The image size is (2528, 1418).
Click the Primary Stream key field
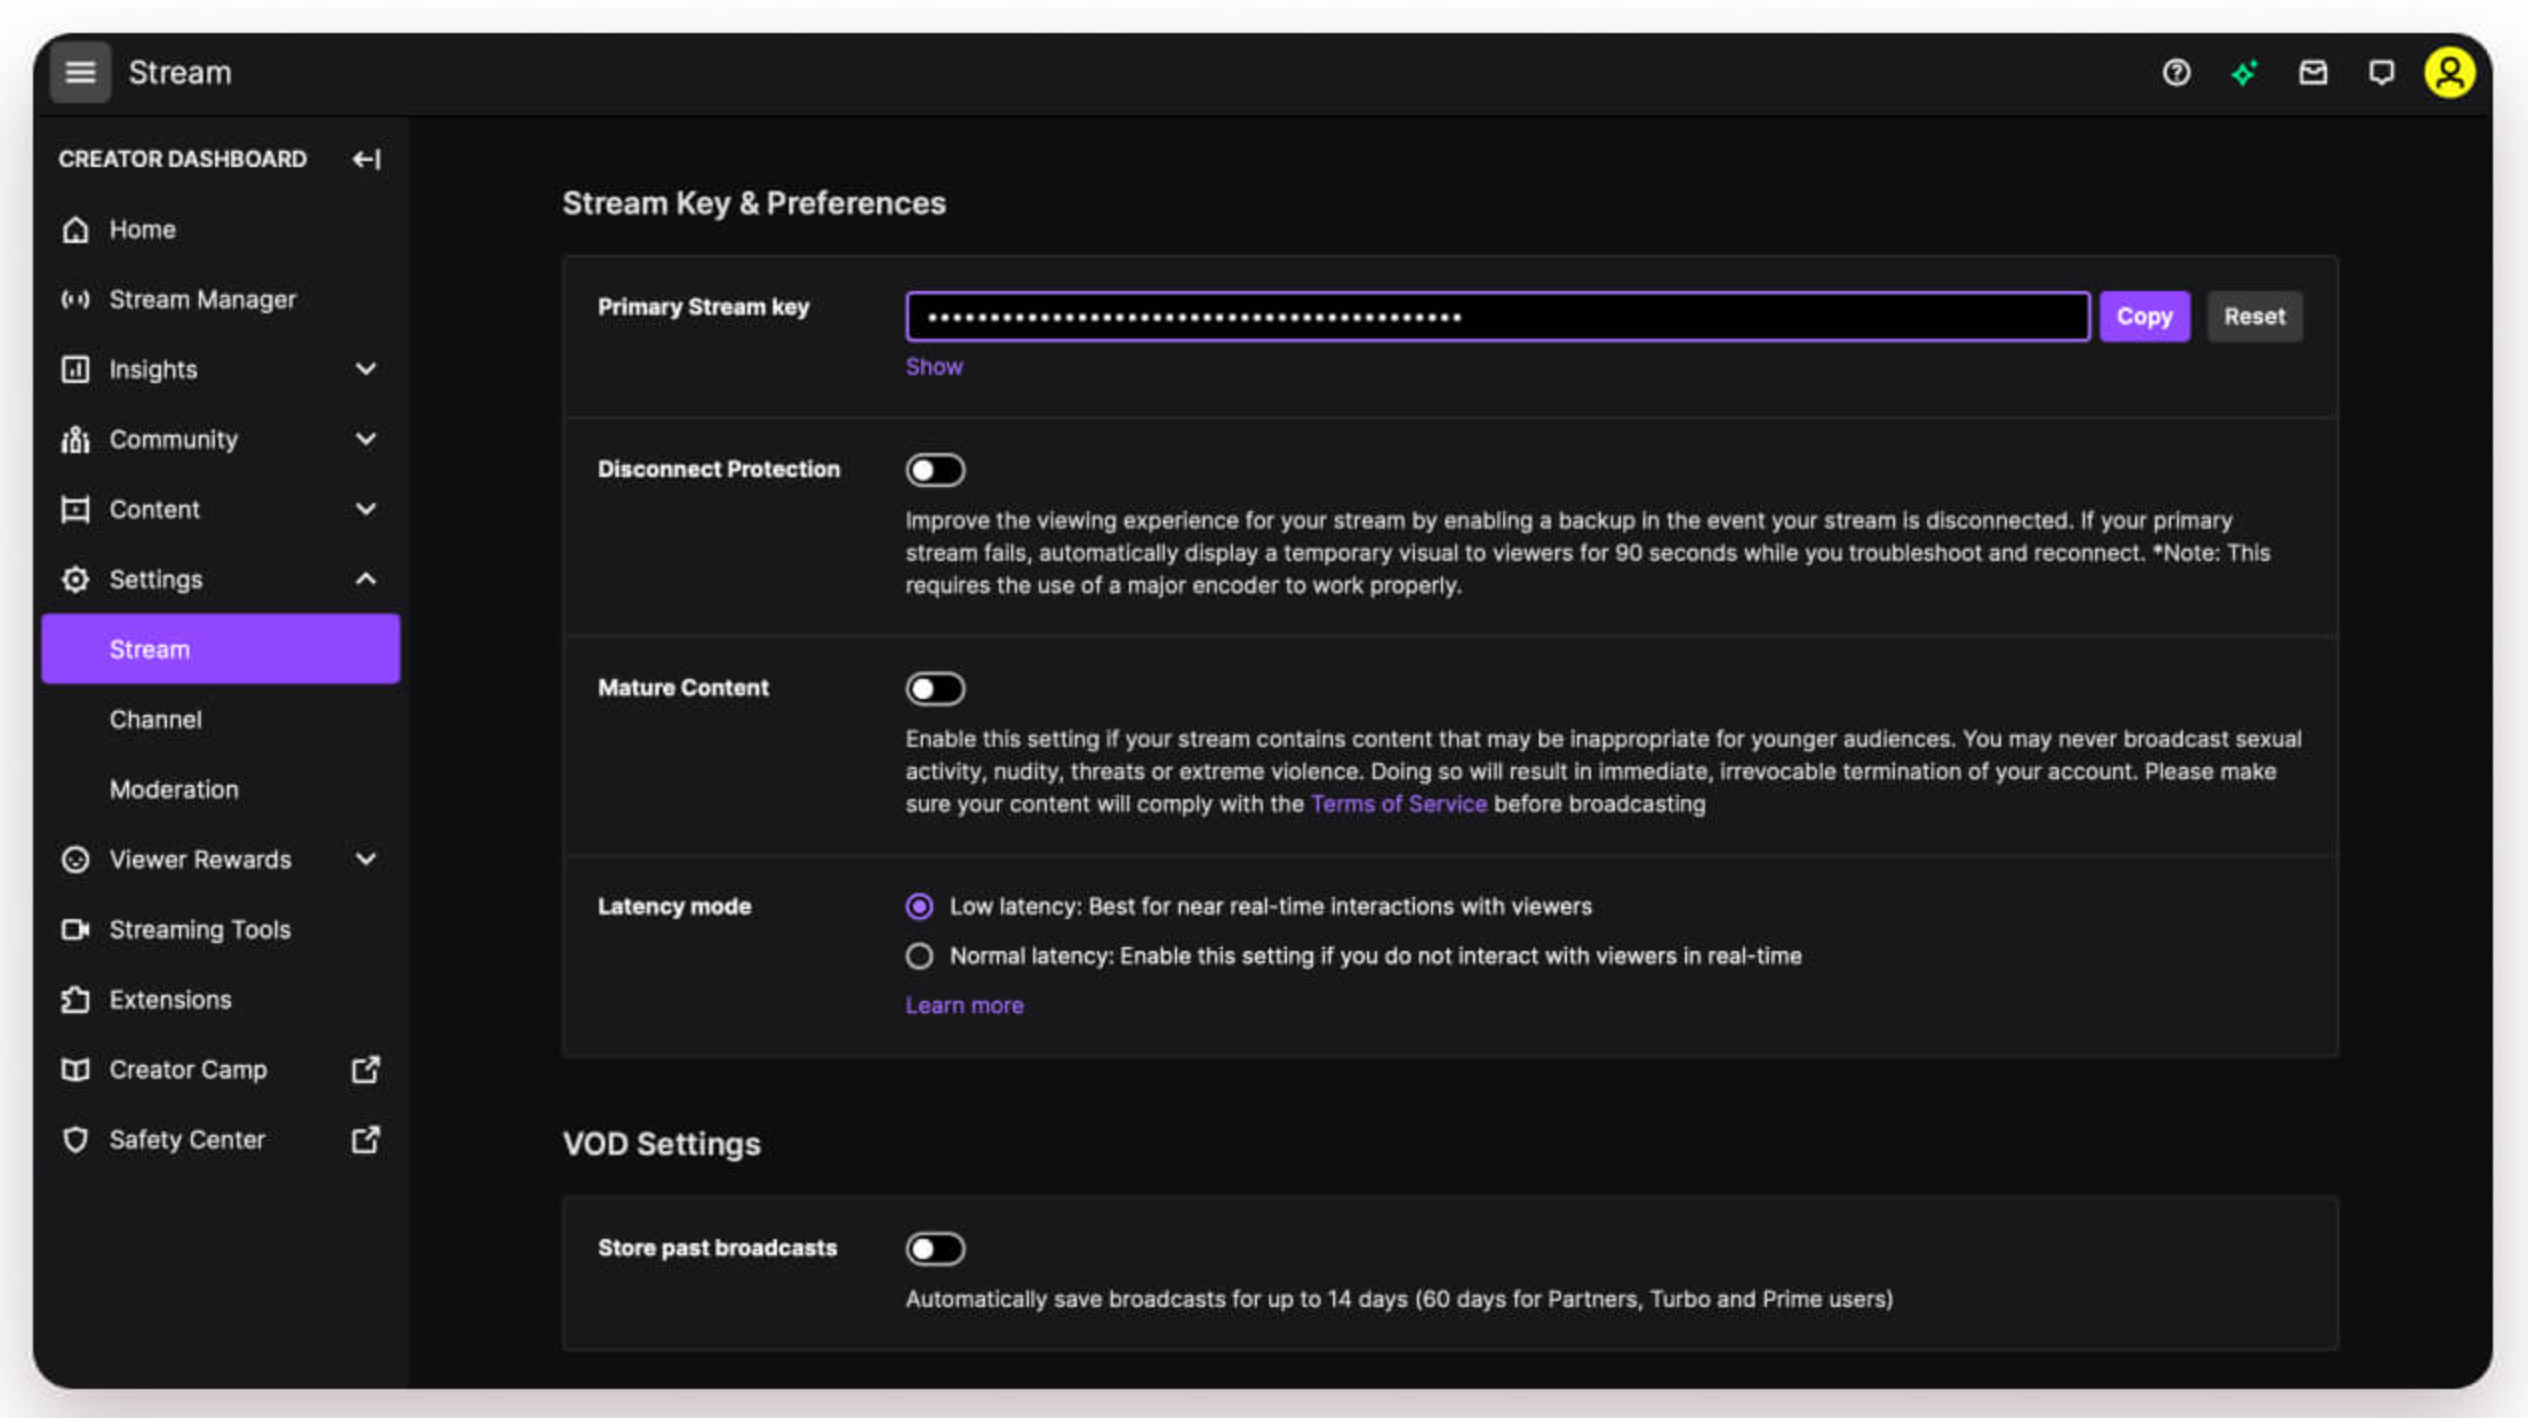(1497, 317)
